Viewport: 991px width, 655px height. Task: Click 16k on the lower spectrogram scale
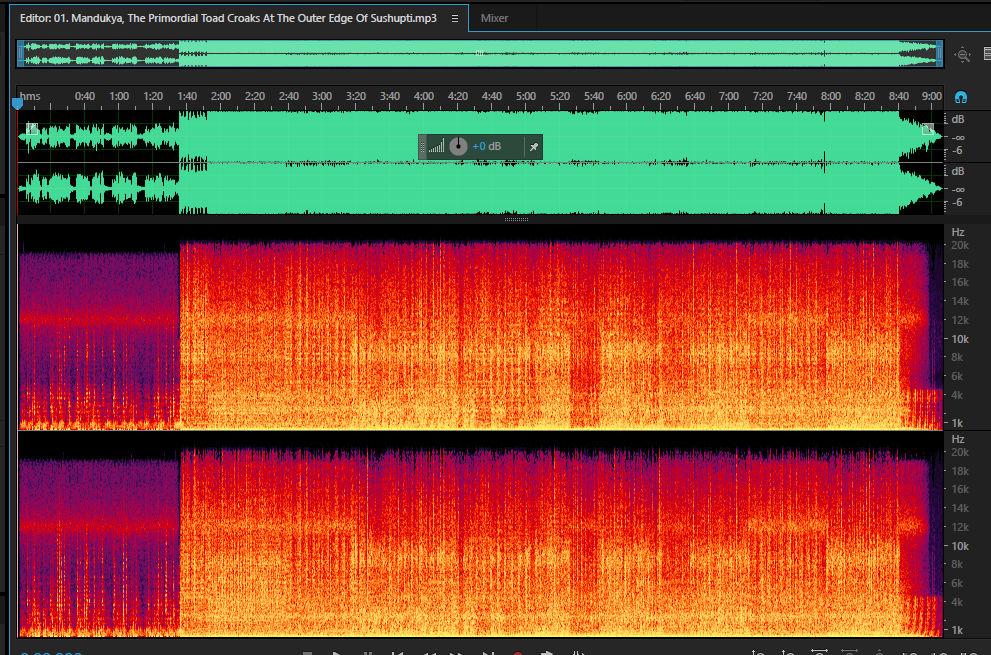tap(960, 489)
